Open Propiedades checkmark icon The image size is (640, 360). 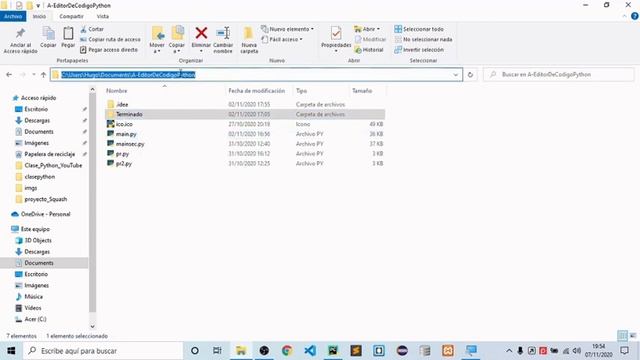[336, 34]
